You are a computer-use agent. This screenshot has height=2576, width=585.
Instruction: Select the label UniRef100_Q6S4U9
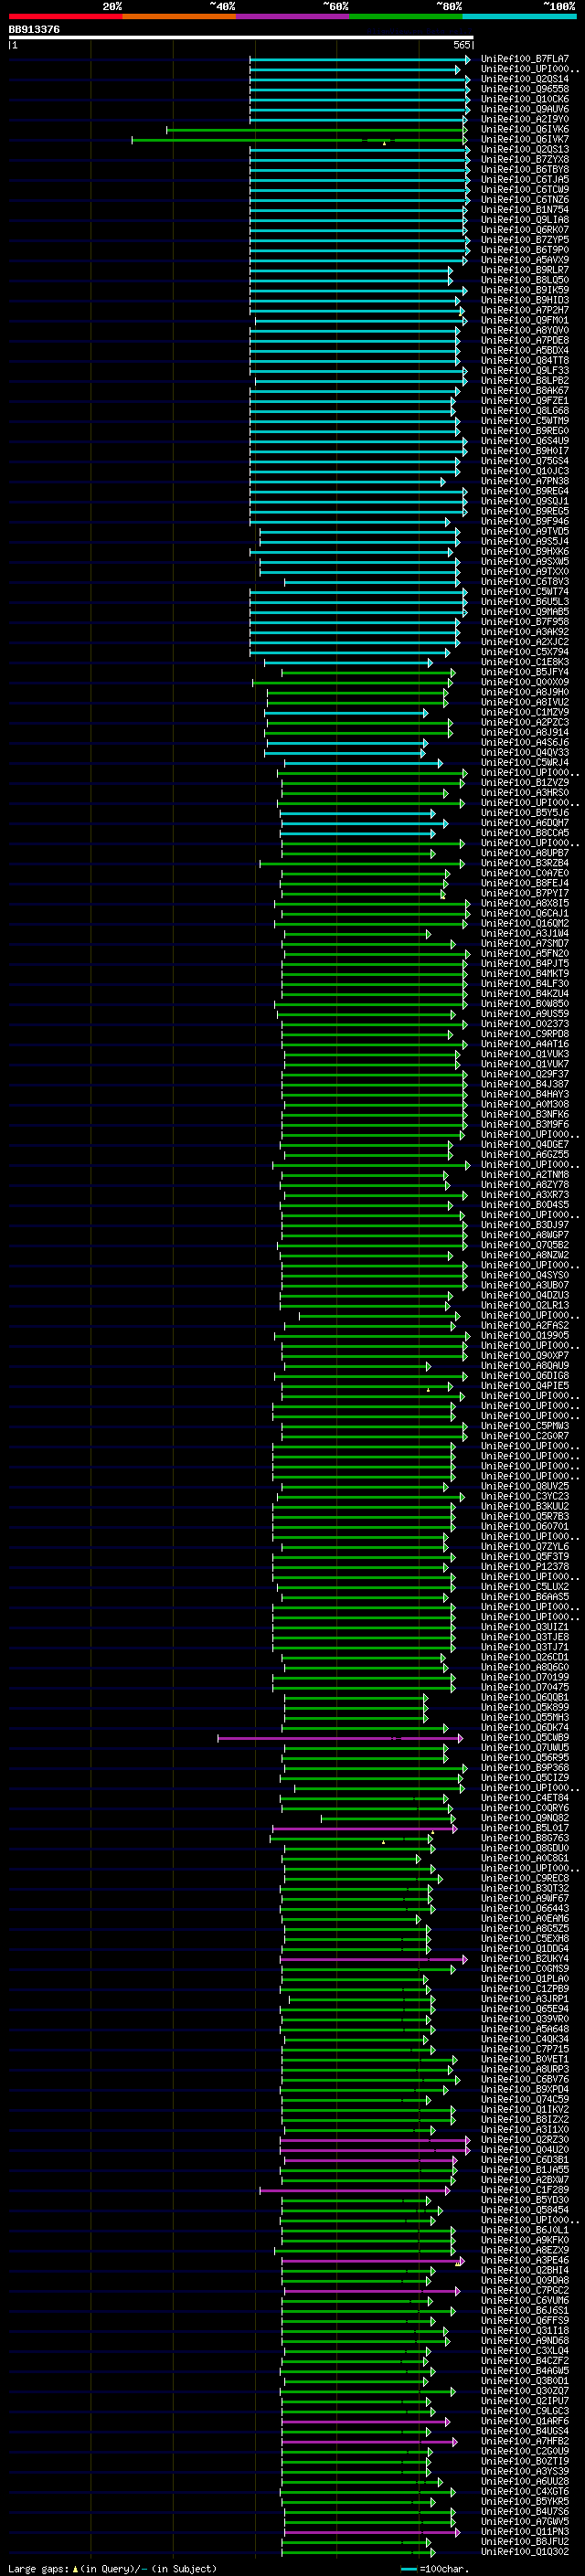coord(524,441)
